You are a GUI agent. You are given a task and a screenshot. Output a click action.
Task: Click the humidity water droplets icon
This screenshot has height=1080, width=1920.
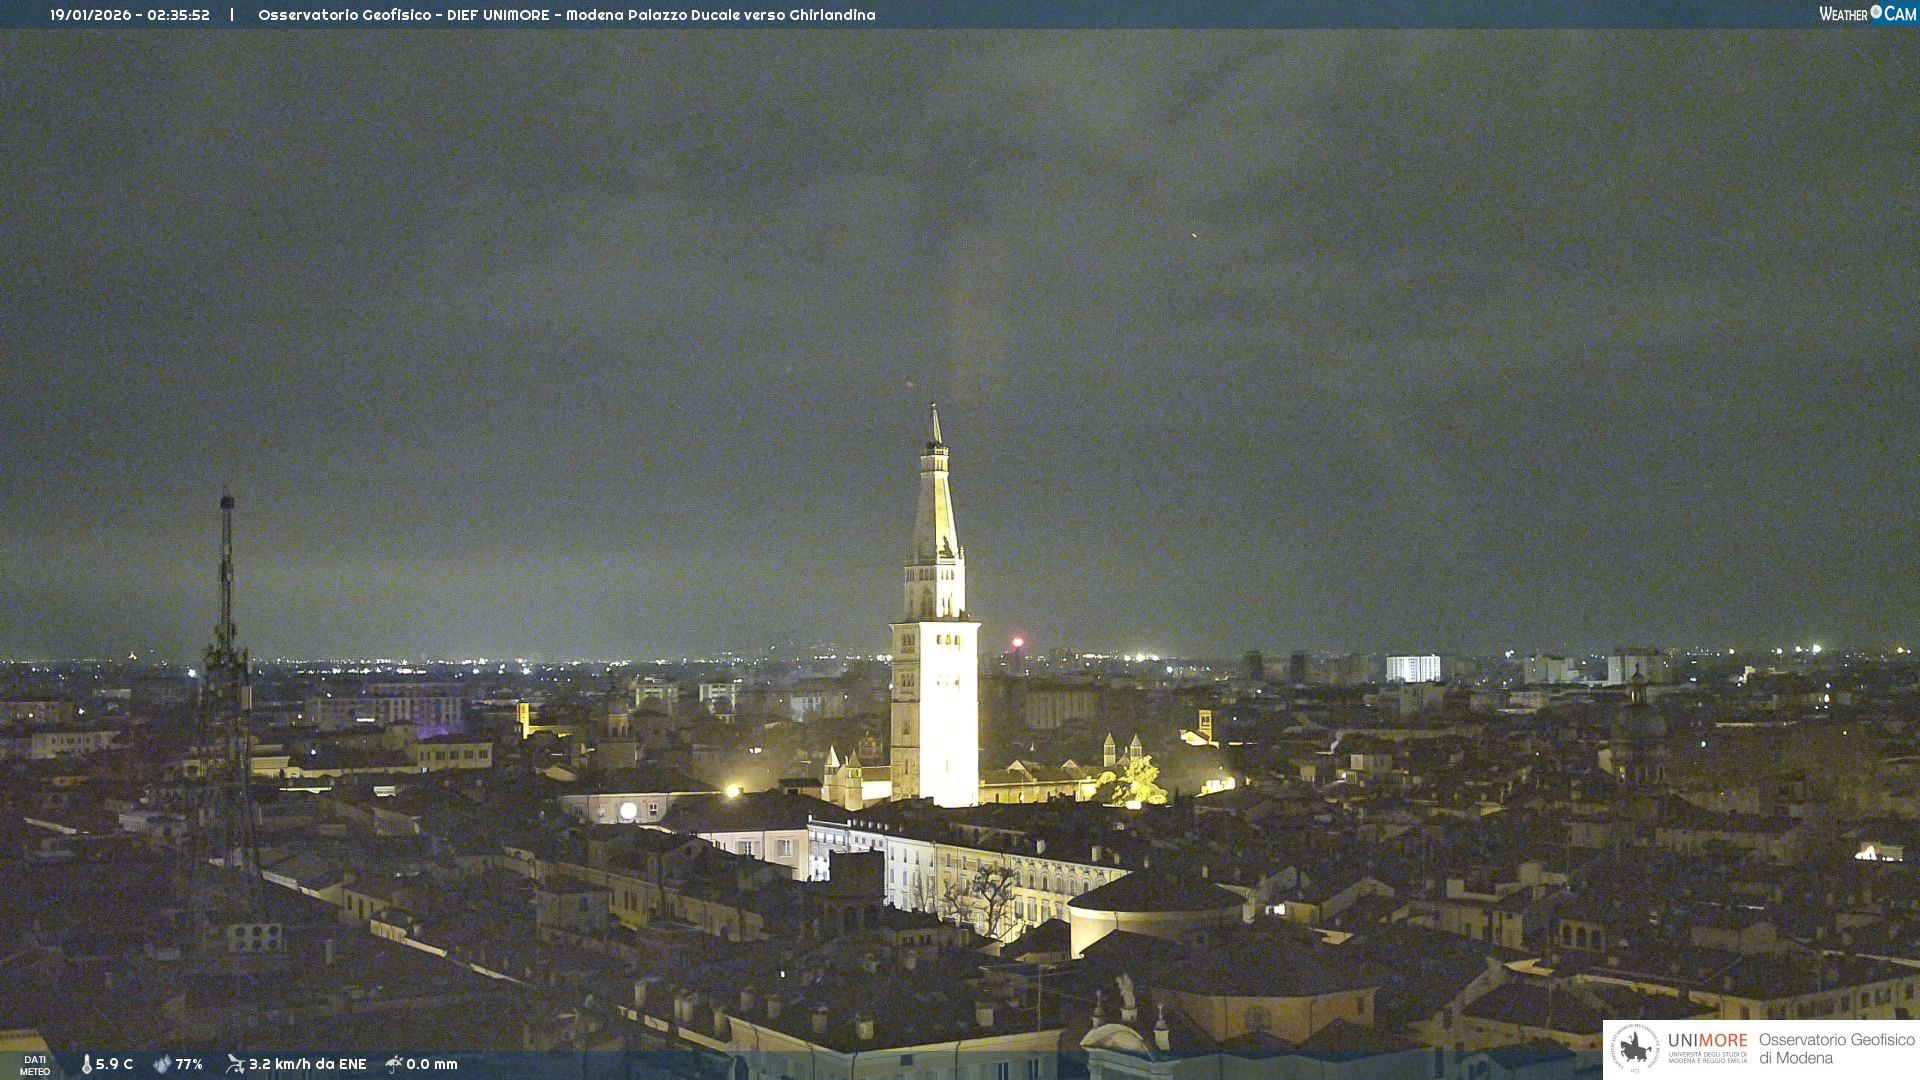[162, 1065]
